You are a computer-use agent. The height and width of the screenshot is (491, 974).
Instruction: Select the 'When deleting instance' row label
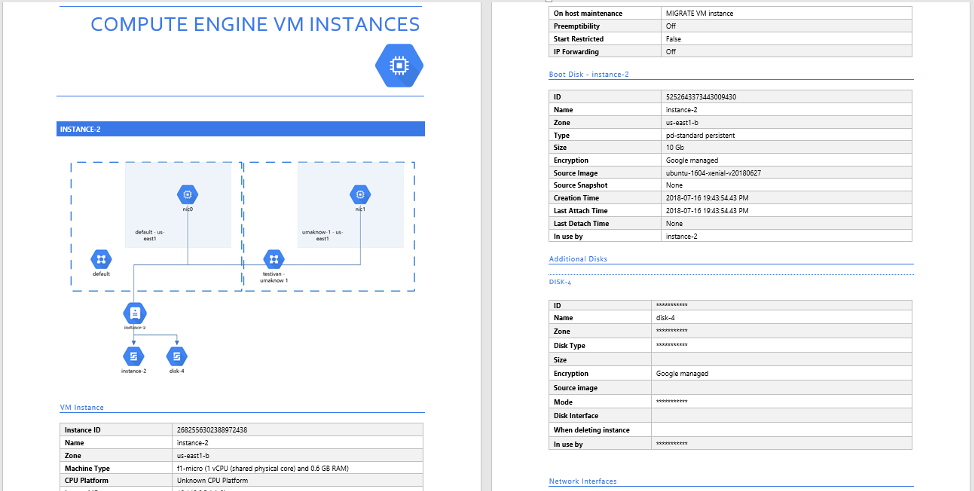[x=591, y=430]
